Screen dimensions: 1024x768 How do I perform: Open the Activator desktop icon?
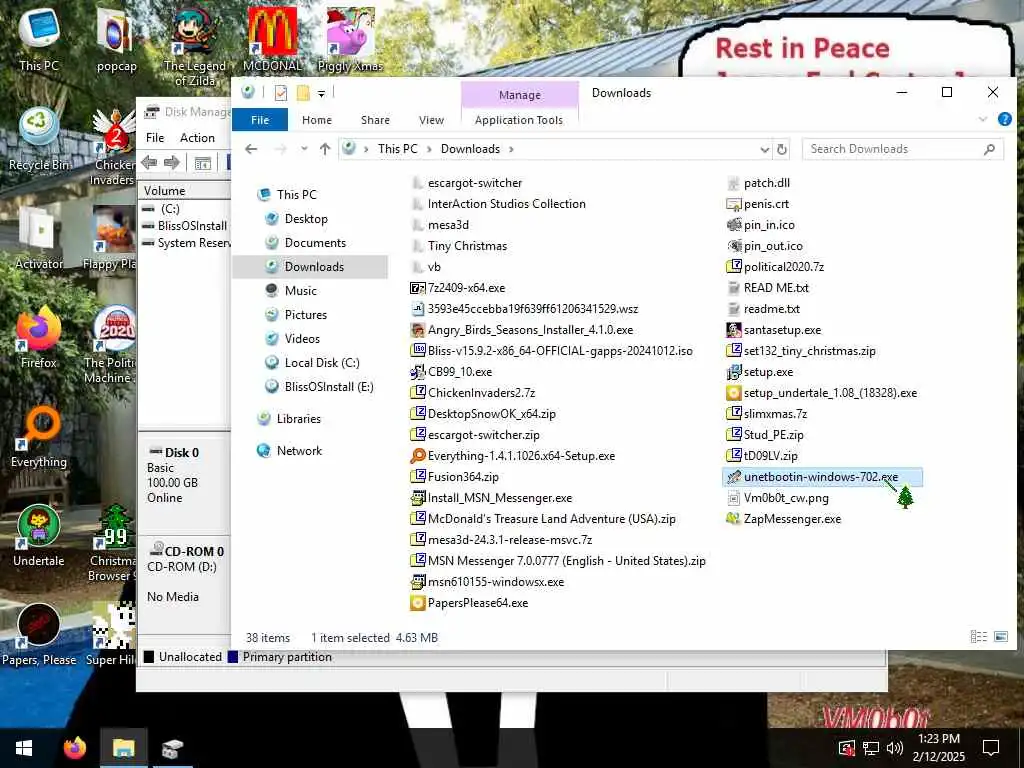coord(39,238)
